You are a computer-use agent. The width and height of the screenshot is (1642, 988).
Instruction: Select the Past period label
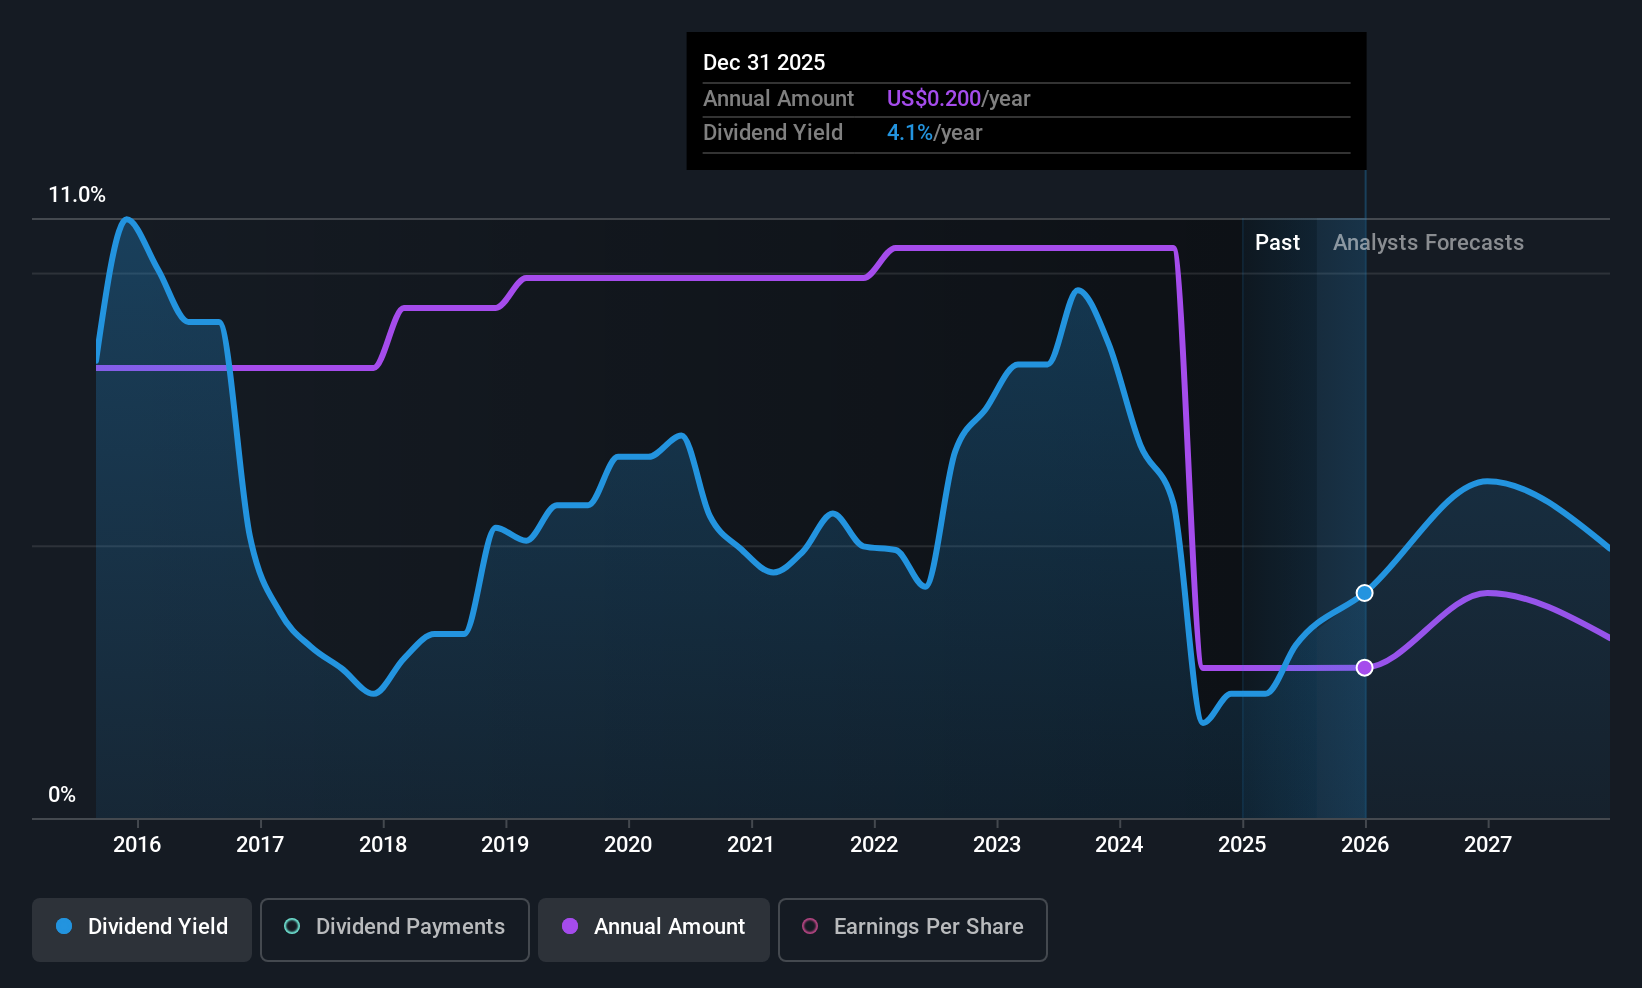[x=1277, y=243]
